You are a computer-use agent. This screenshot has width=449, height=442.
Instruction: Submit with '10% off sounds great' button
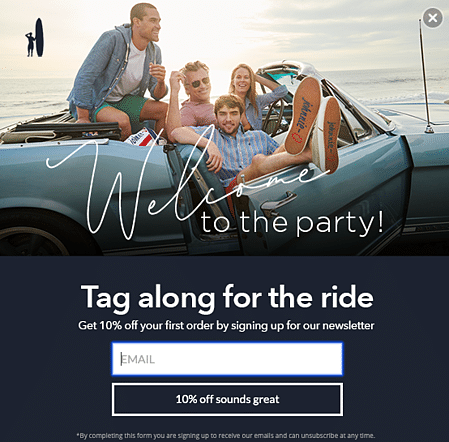pyautogui.click(x=227, y=399)
